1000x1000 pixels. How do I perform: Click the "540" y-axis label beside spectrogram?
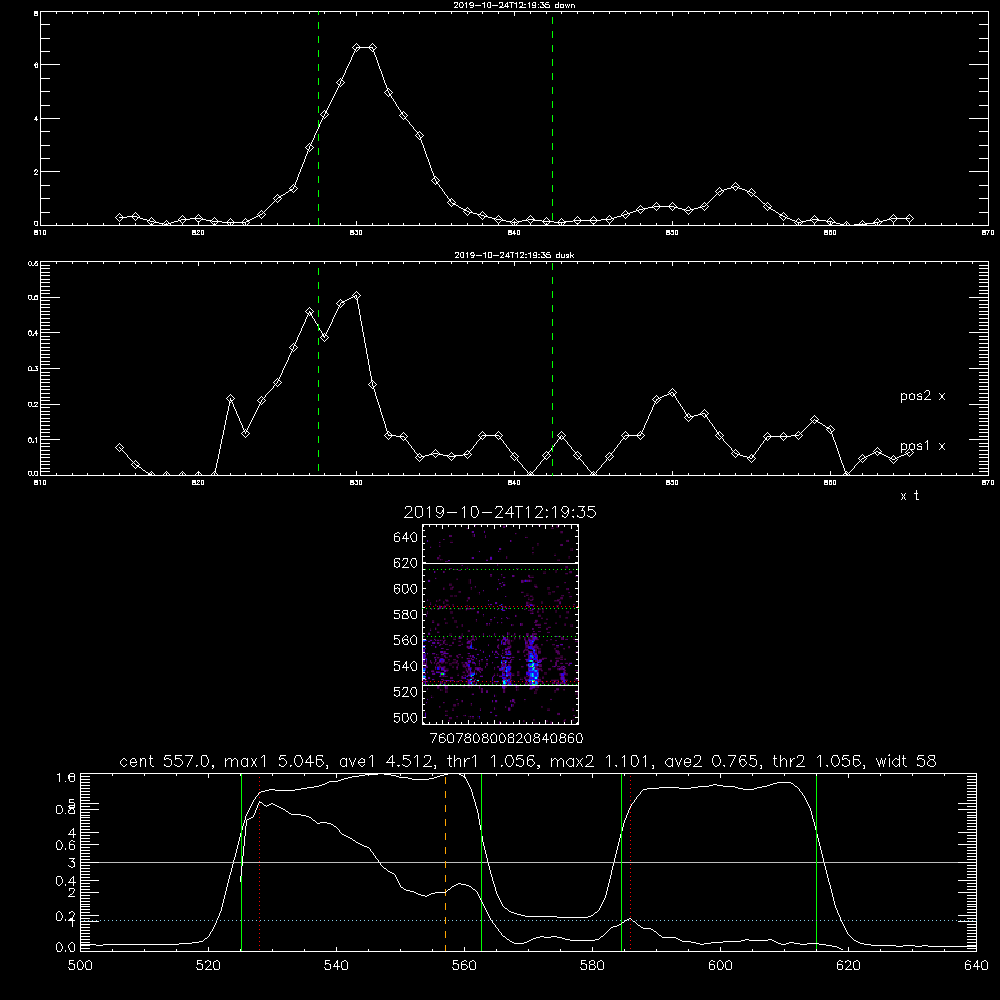point(405,666)
